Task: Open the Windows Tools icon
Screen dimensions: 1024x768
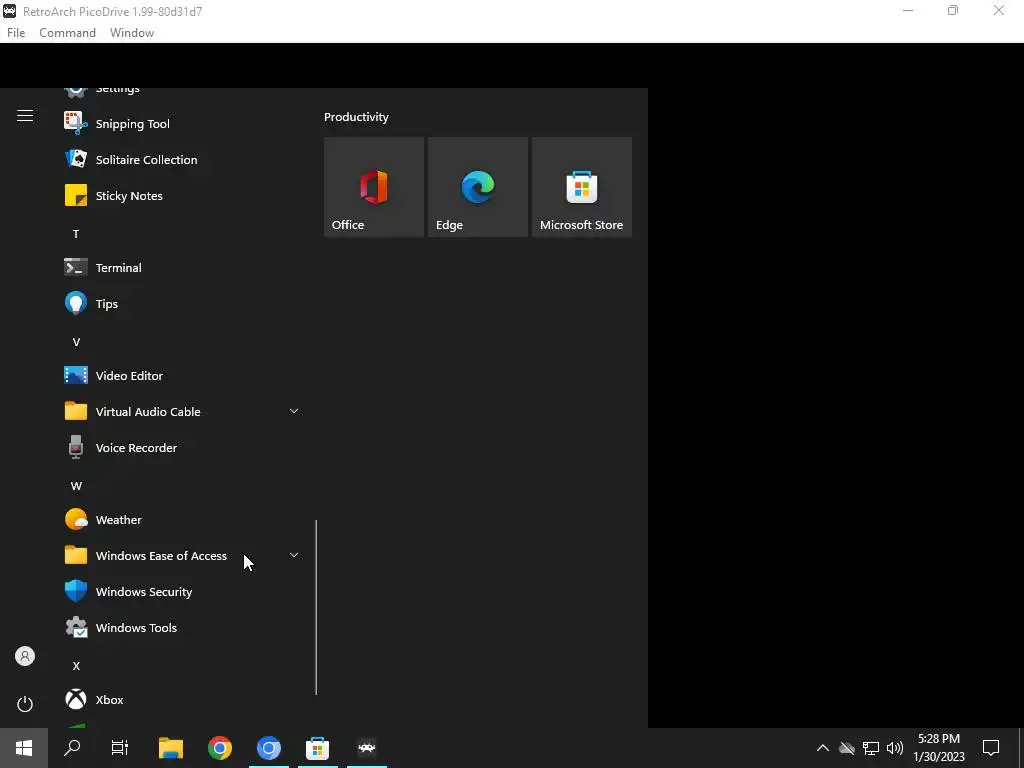Action: [76, 627]
